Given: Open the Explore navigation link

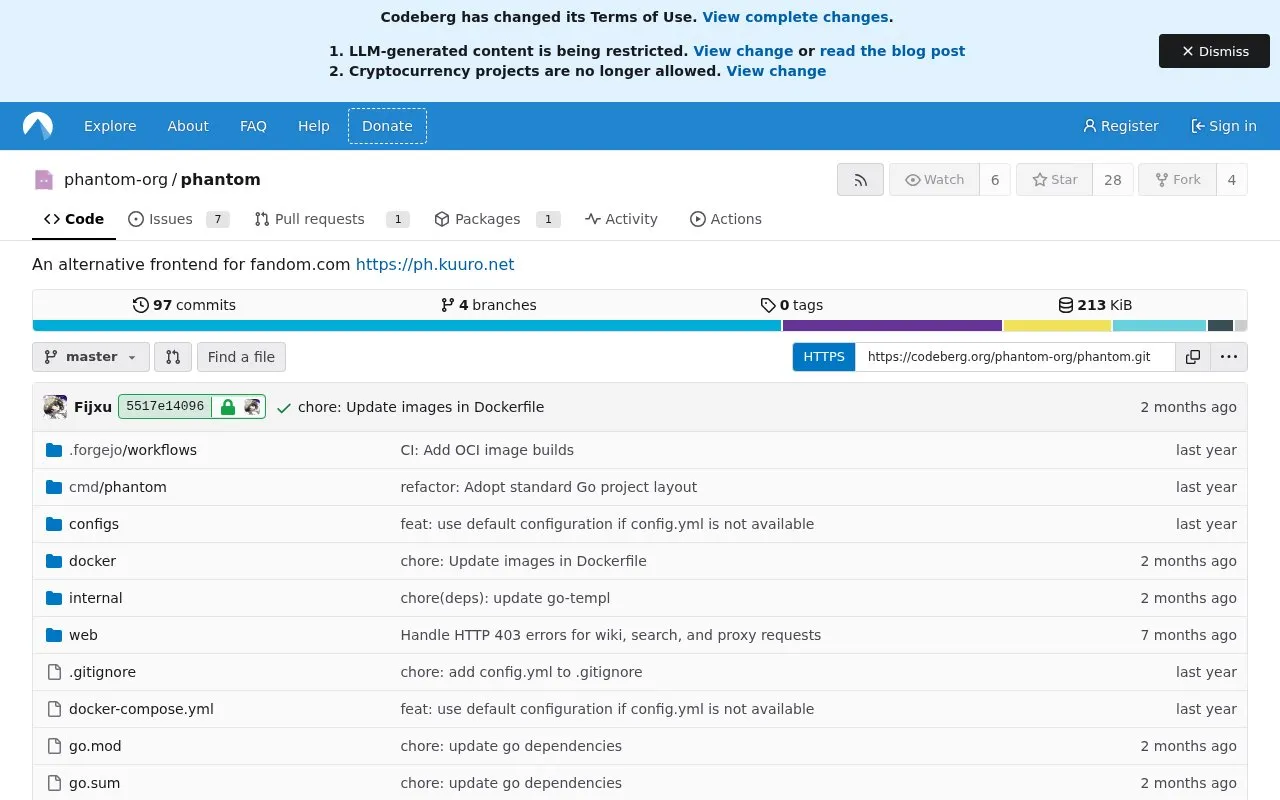Looking at the screenshot, I should coord(110,126).
